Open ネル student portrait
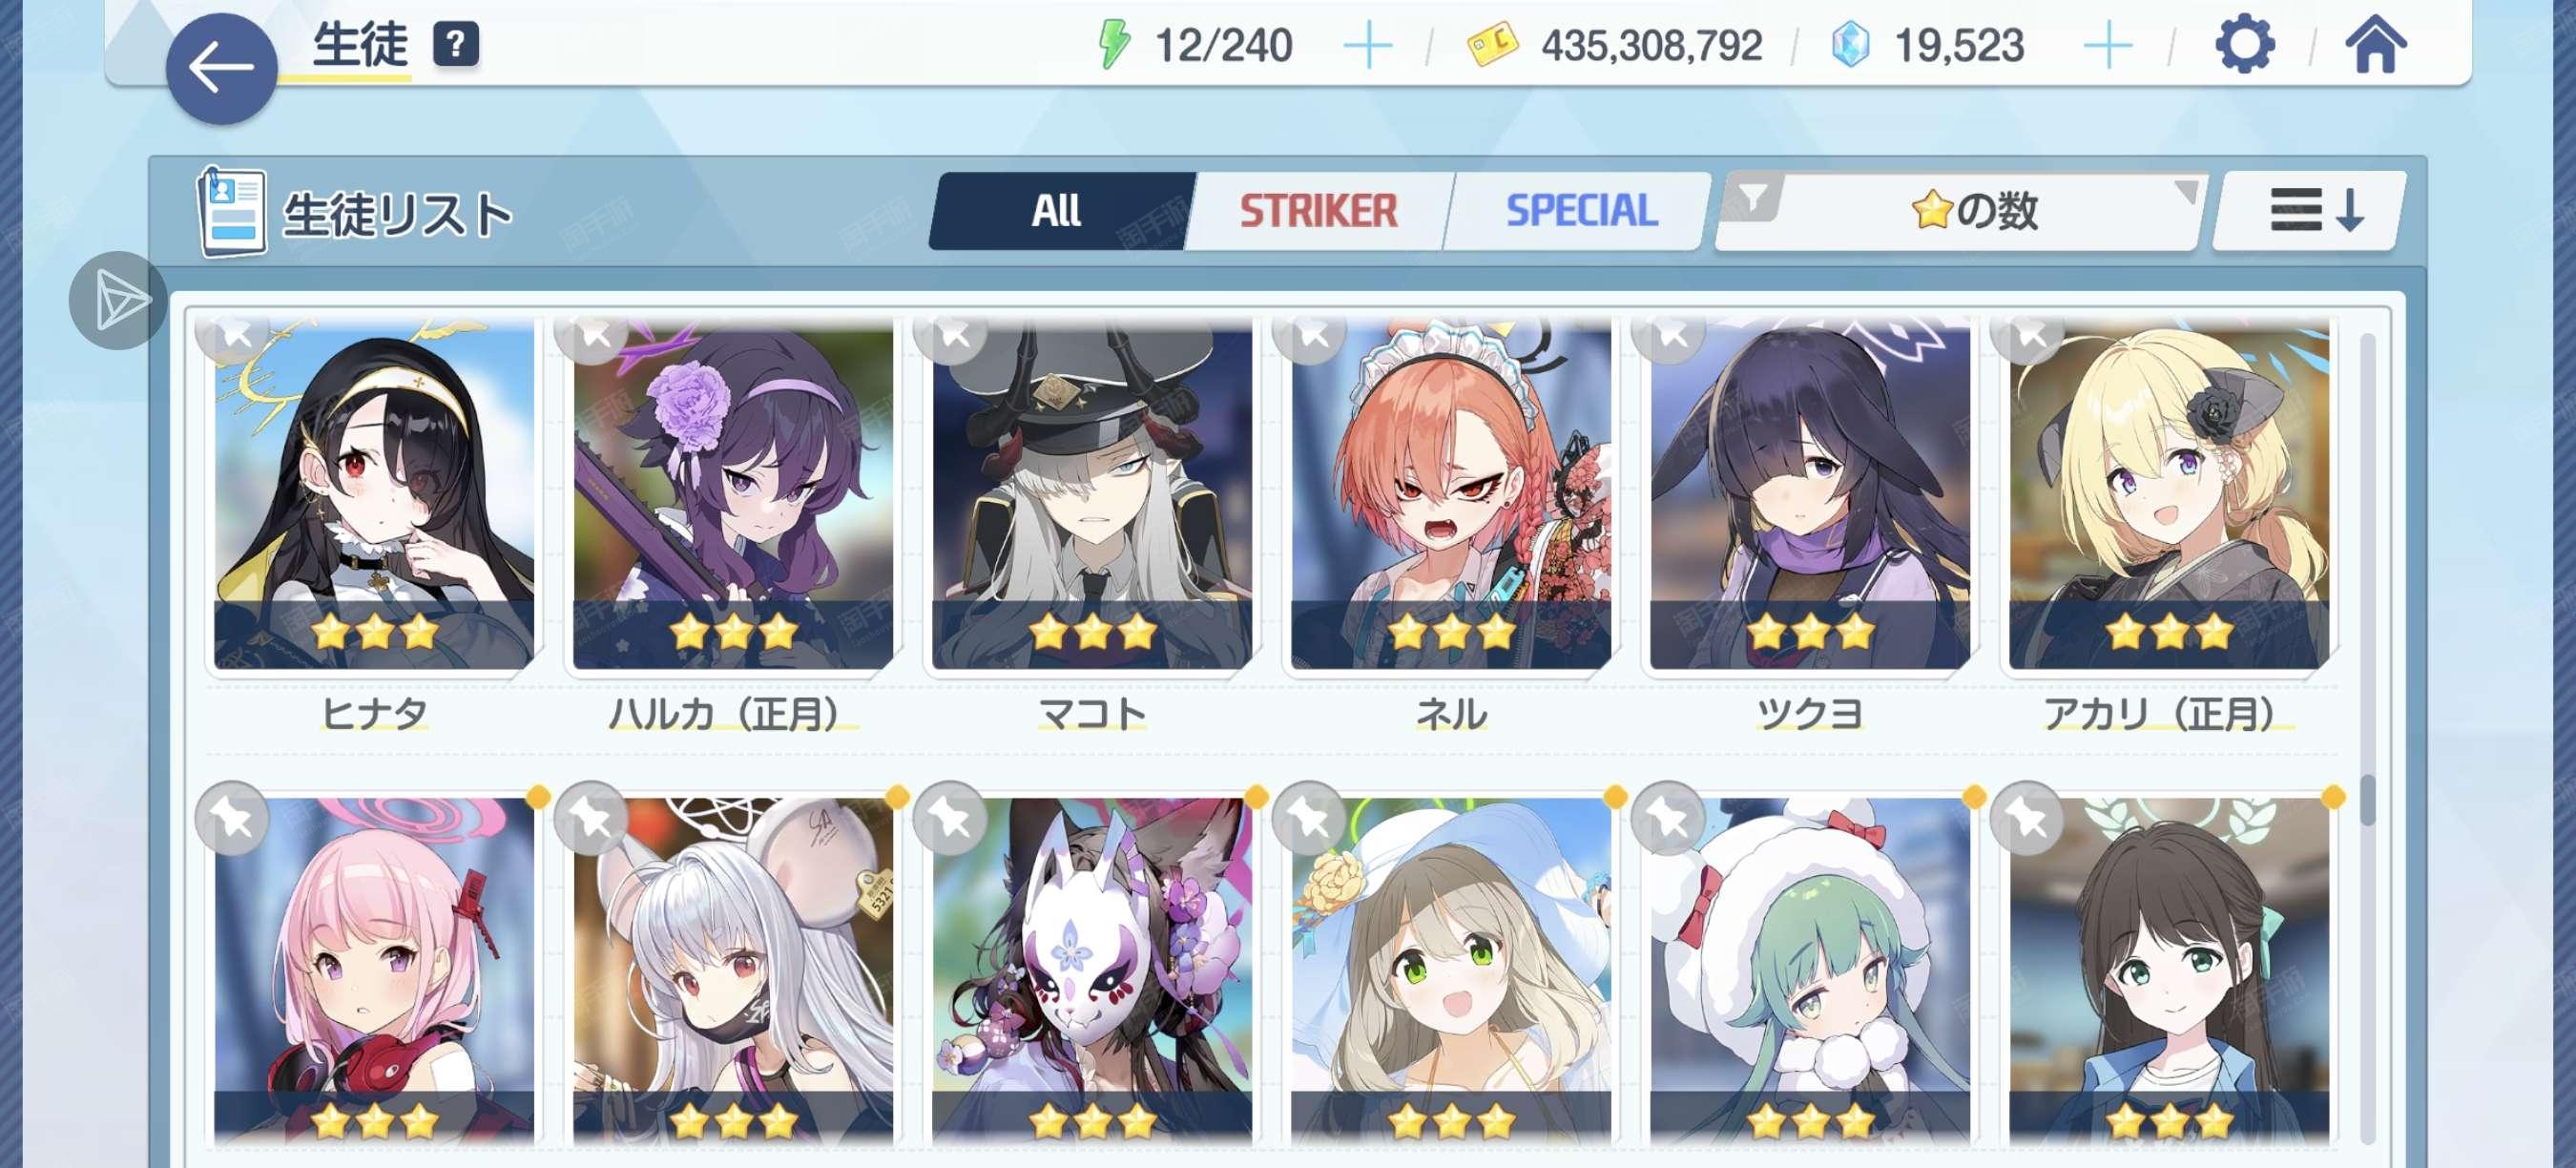 click(x=1451, y=495)
